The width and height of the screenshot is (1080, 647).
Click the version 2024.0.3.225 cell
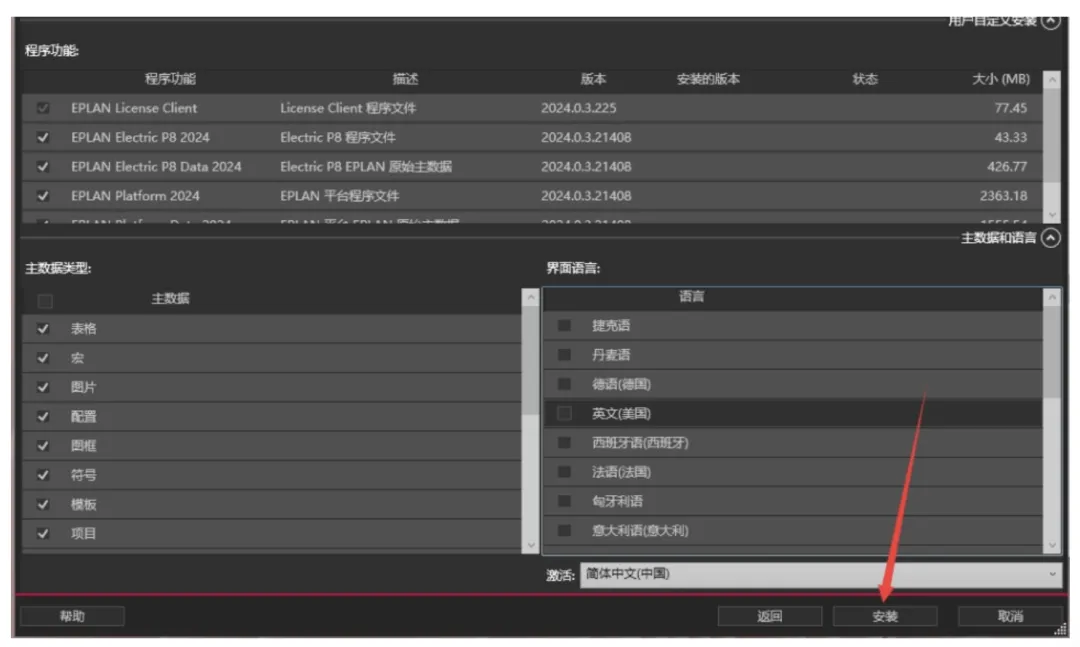(579, 108)
